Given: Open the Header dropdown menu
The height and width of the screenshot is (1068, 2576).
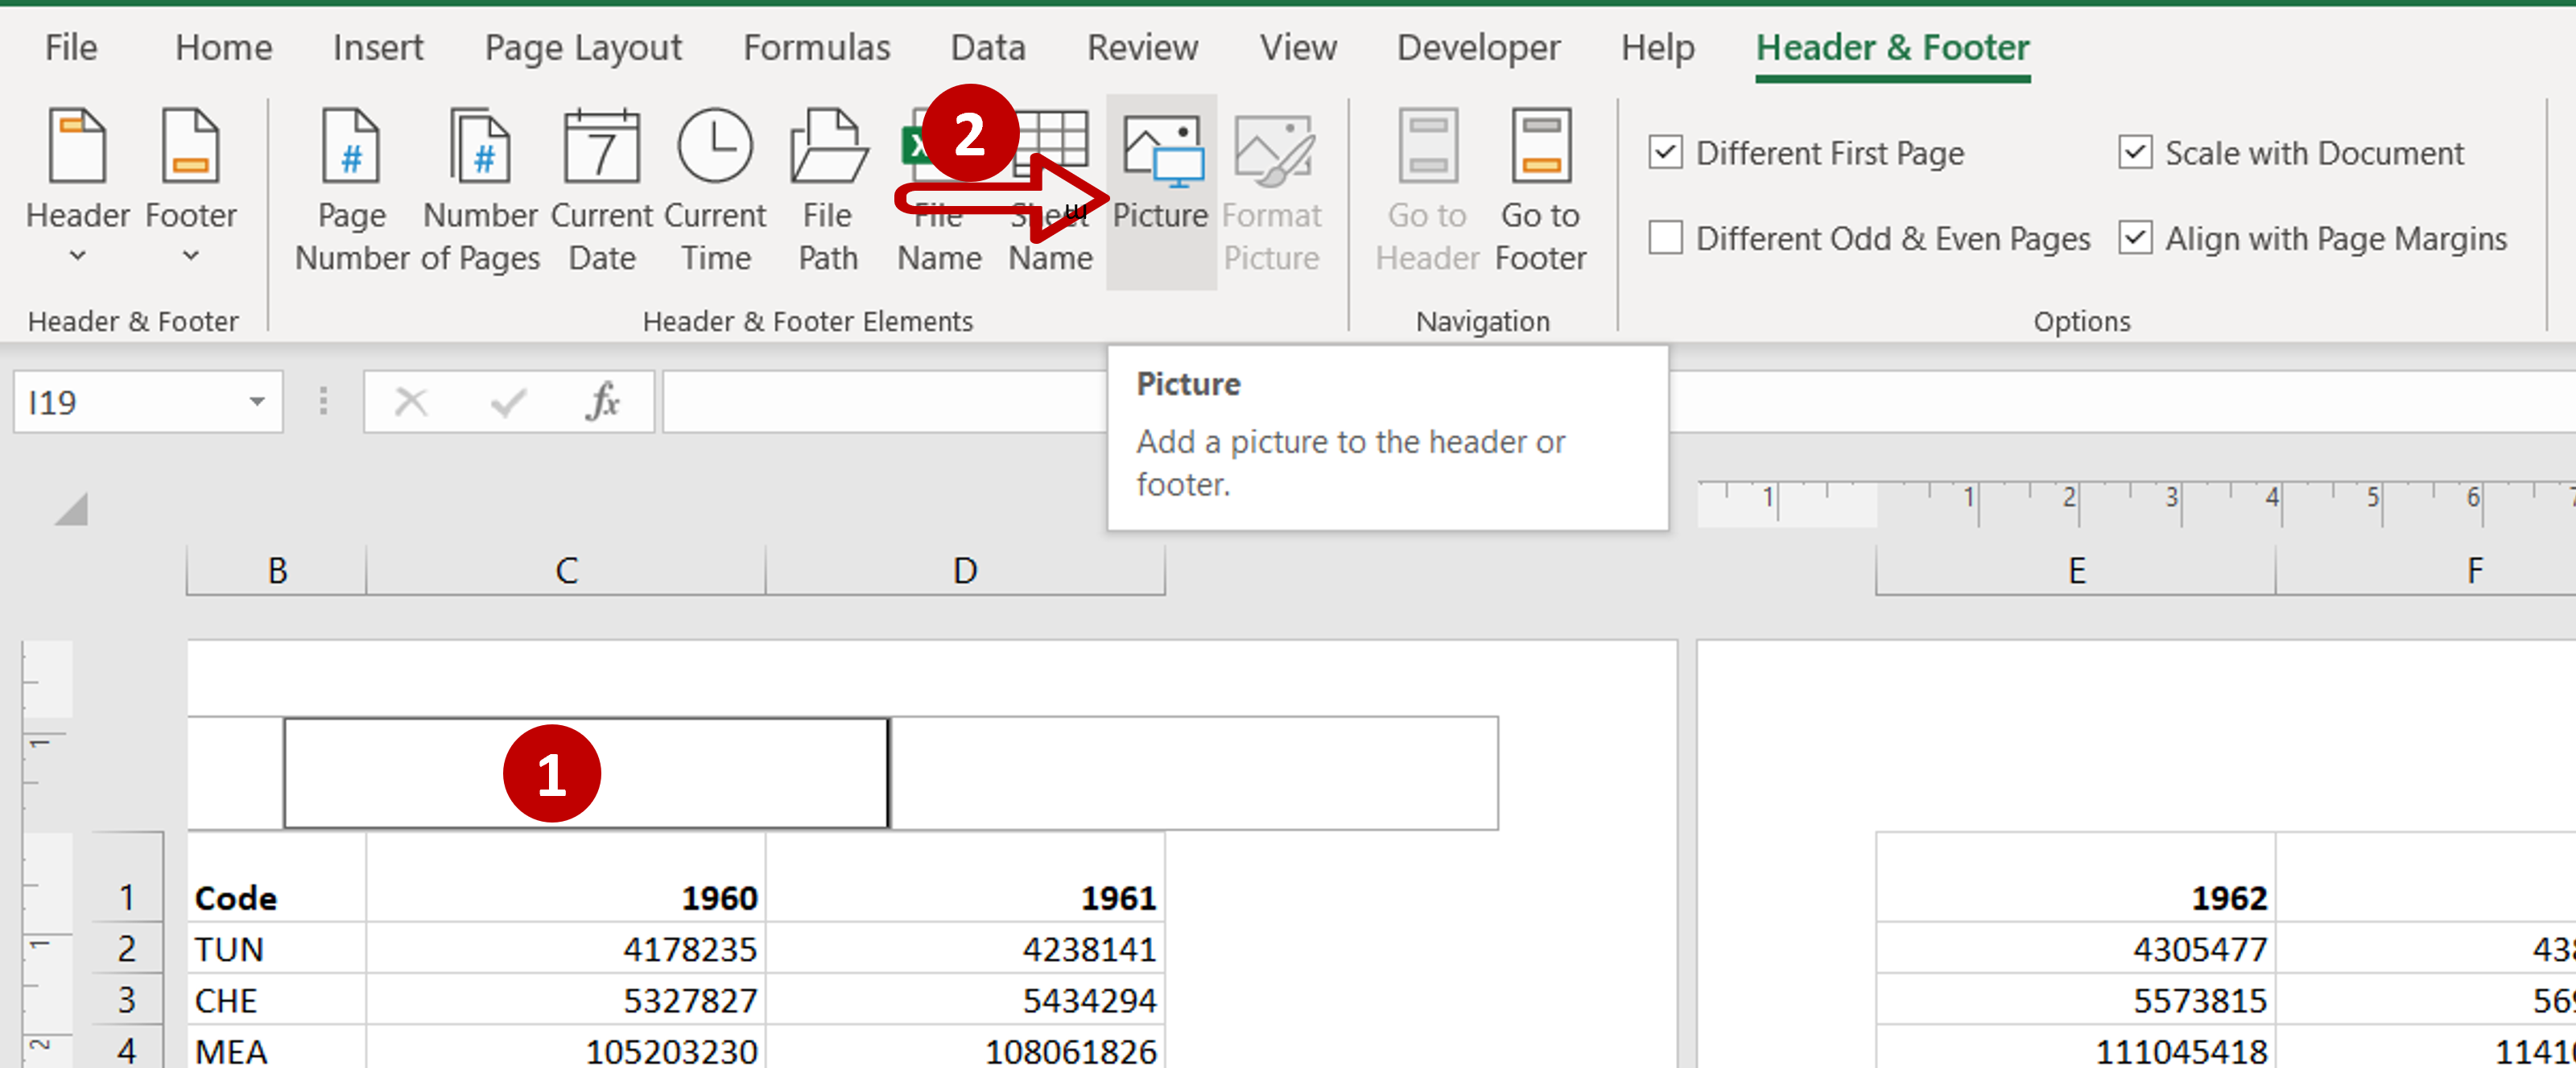Looking at the screenshot, I should (79, 255).
